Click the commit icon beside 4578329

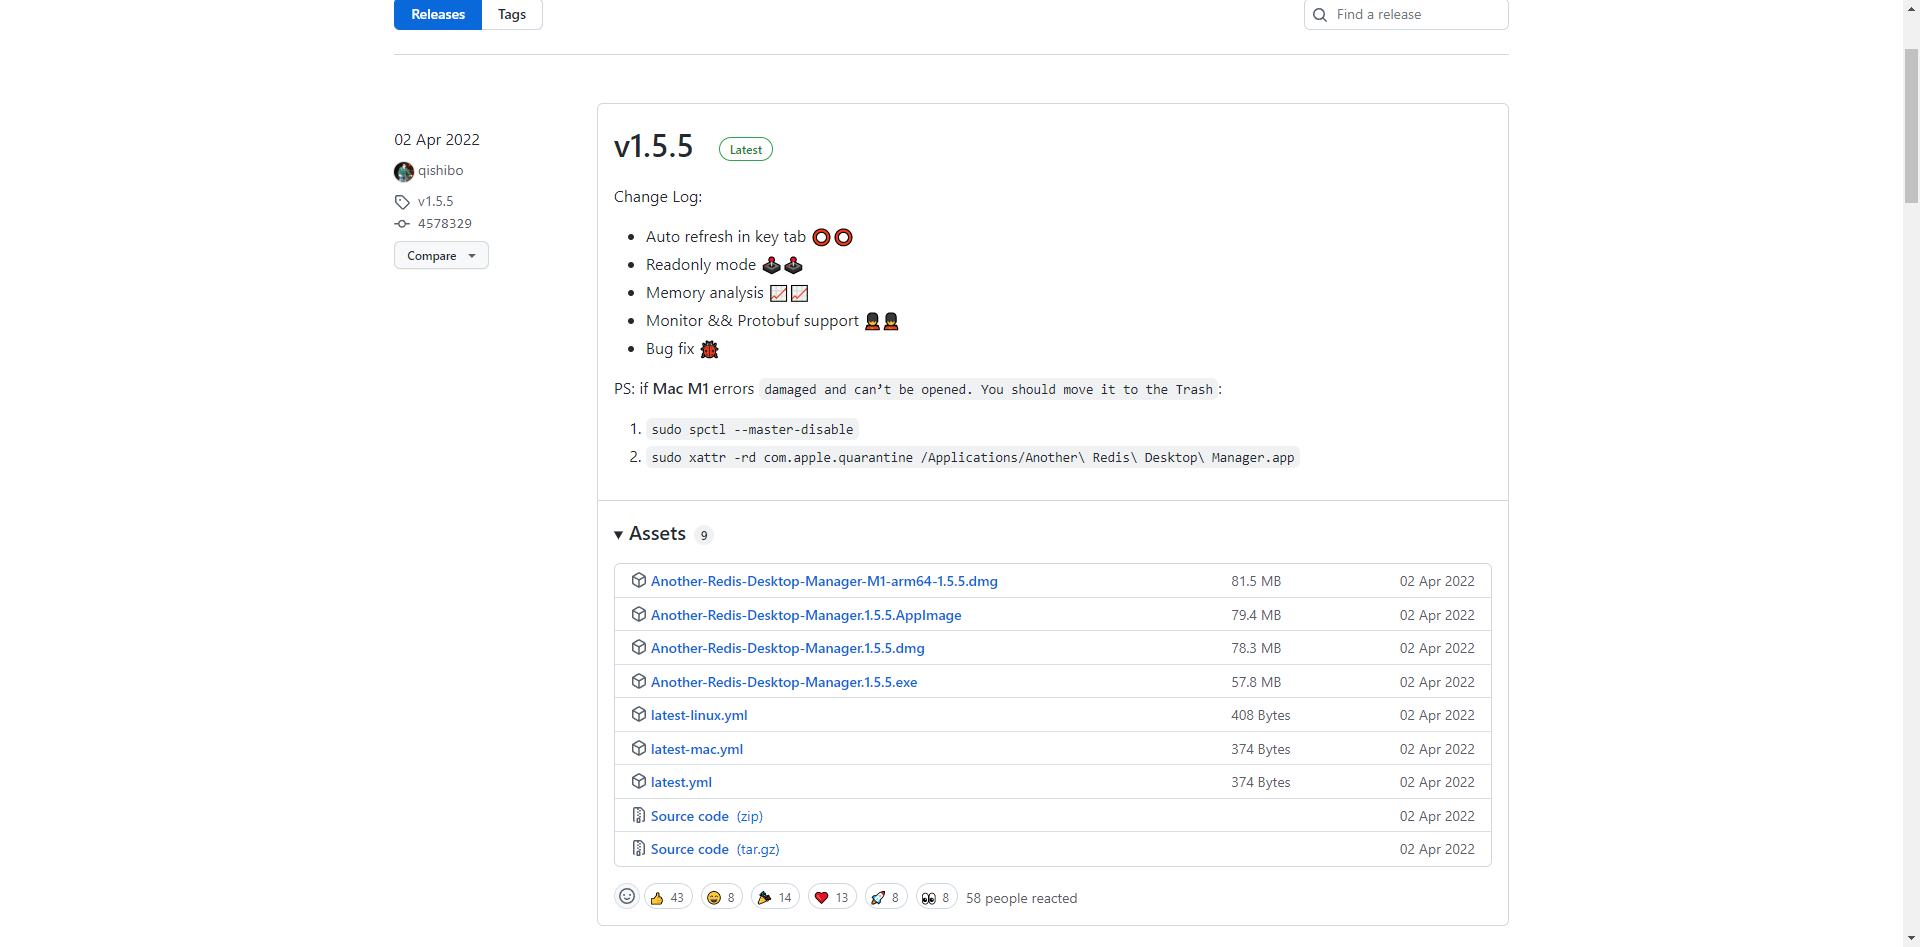tap(402, 224)
